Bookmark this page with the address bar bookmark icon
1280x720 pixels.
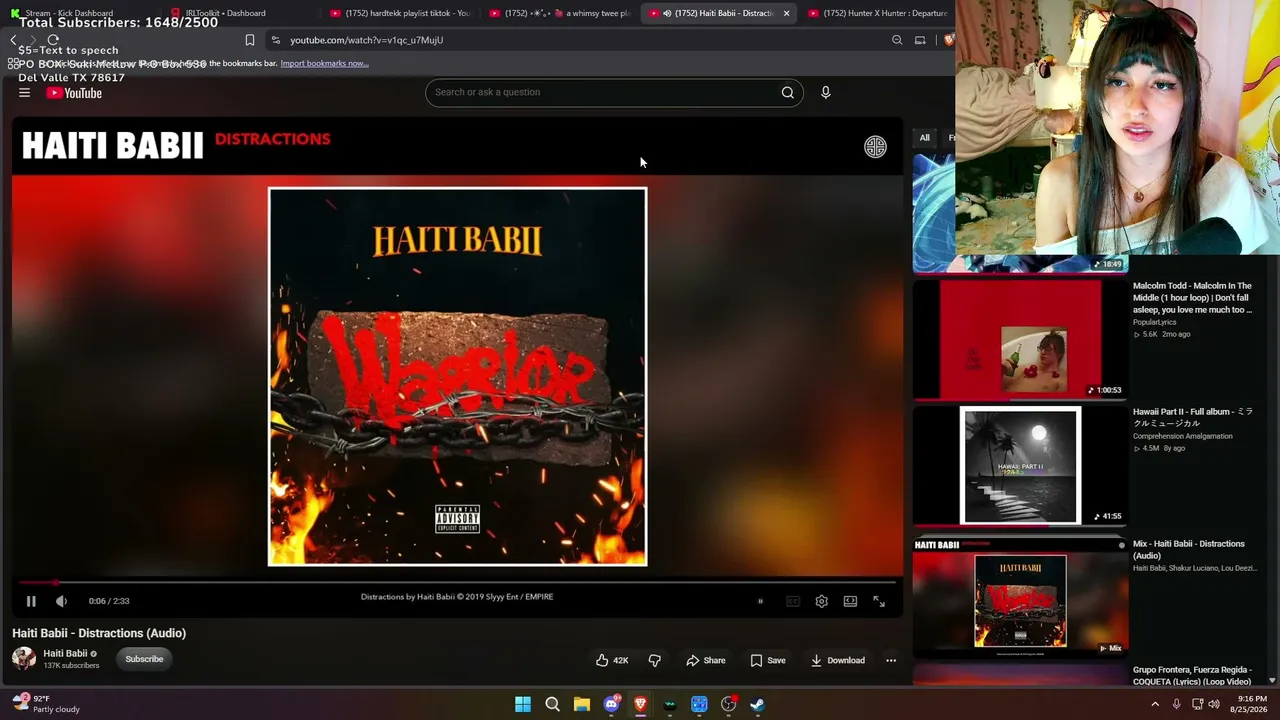(x=250, y=40)
